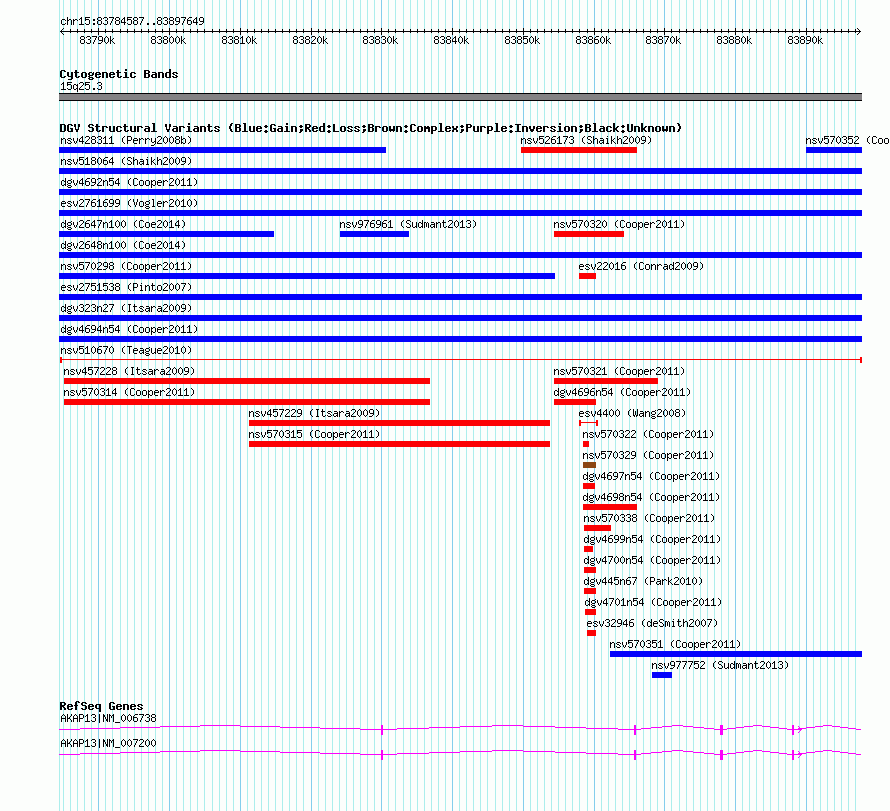Select nsv570351 (Cooper2011) label

(x=675, y=644)
